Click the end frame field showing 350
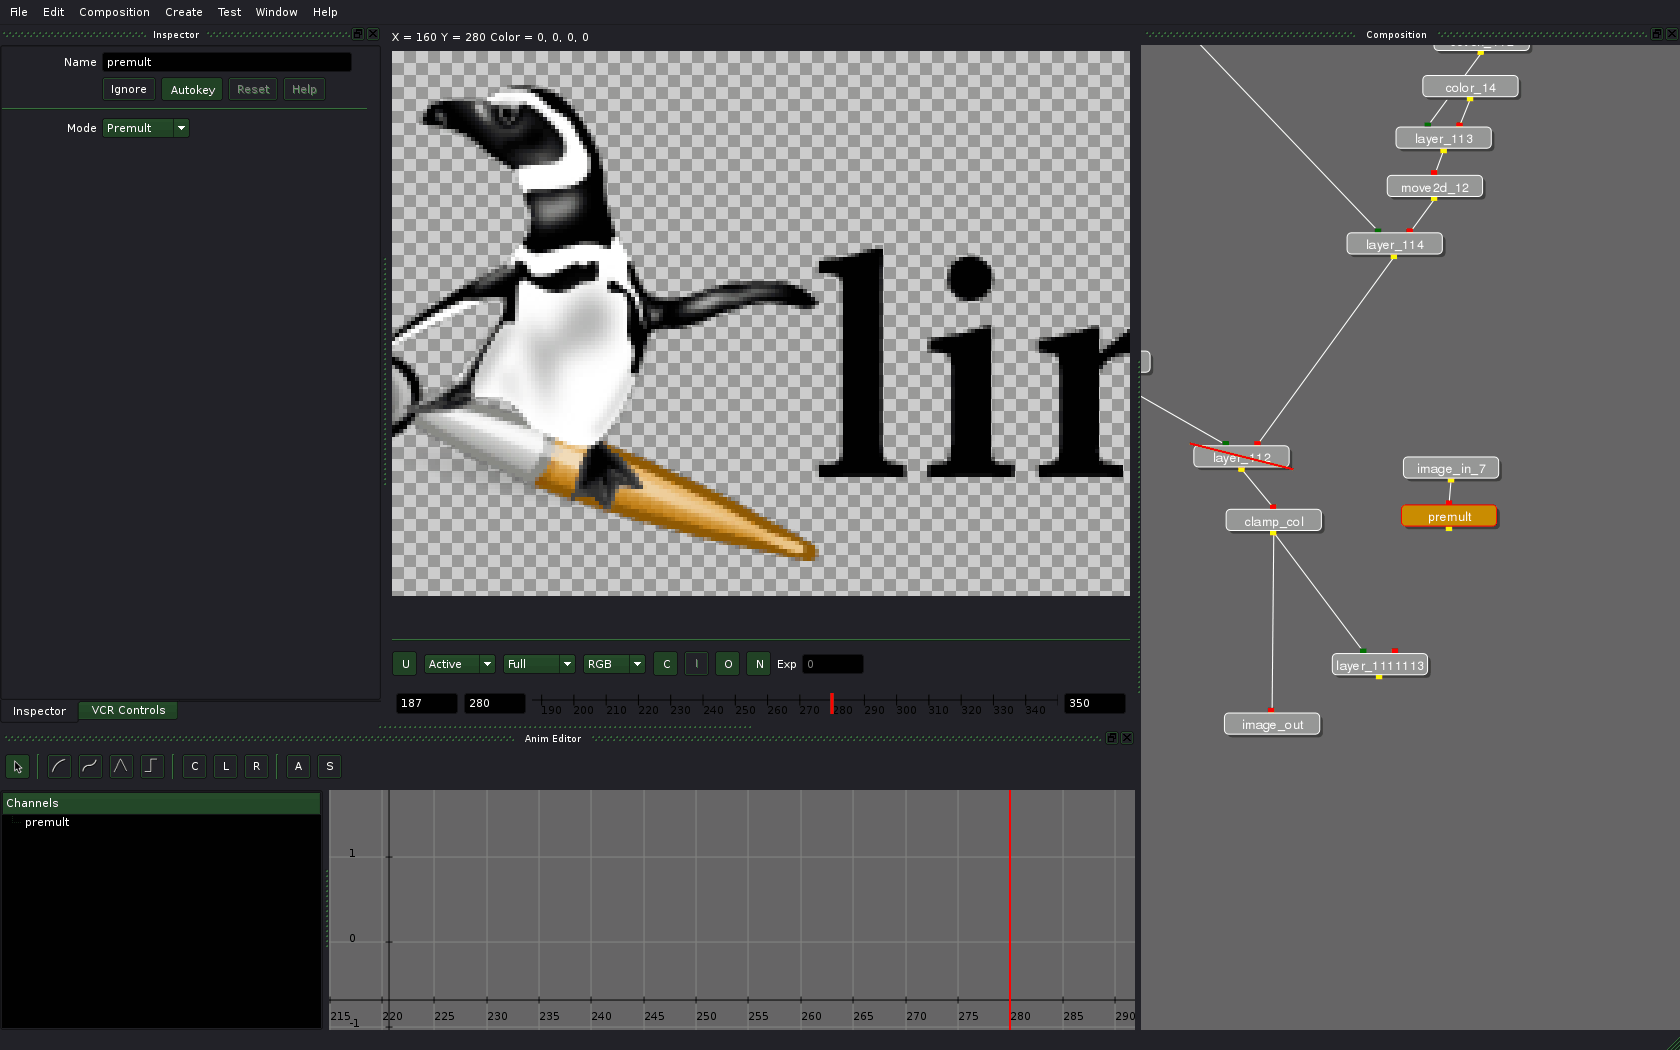 (x=1095, y=703)
